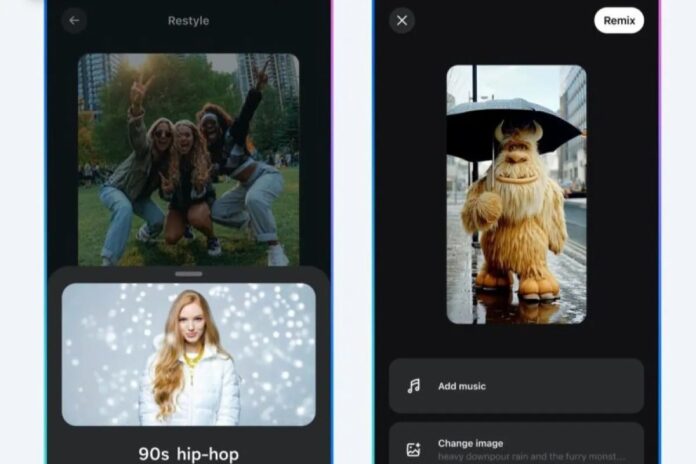The height and width of the screenshot is (464, 696).
Task: Select the group photo of friends in park
Action: click(189, 160)
